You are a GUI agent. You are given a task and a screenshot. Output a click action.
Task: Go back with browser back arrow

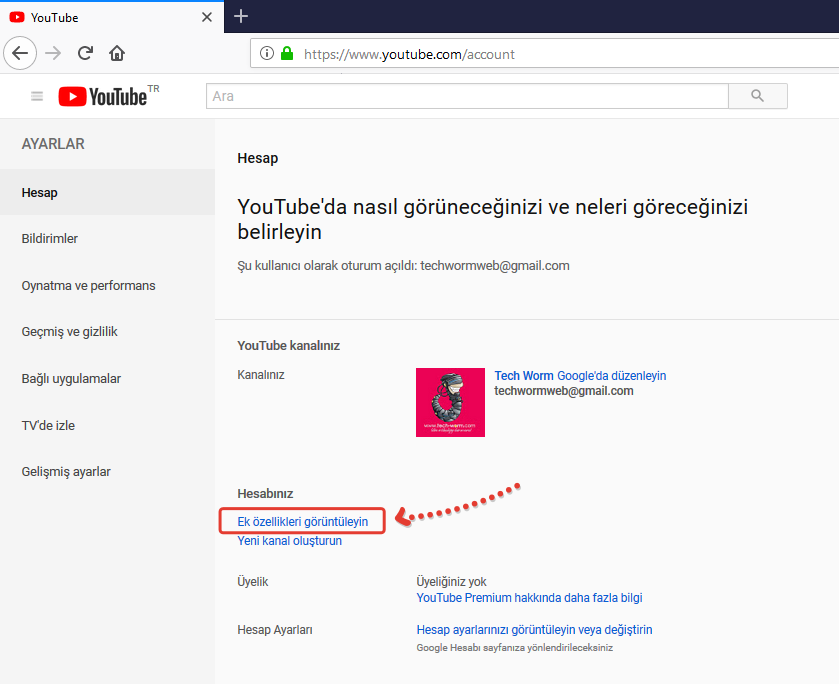point(21,53)
